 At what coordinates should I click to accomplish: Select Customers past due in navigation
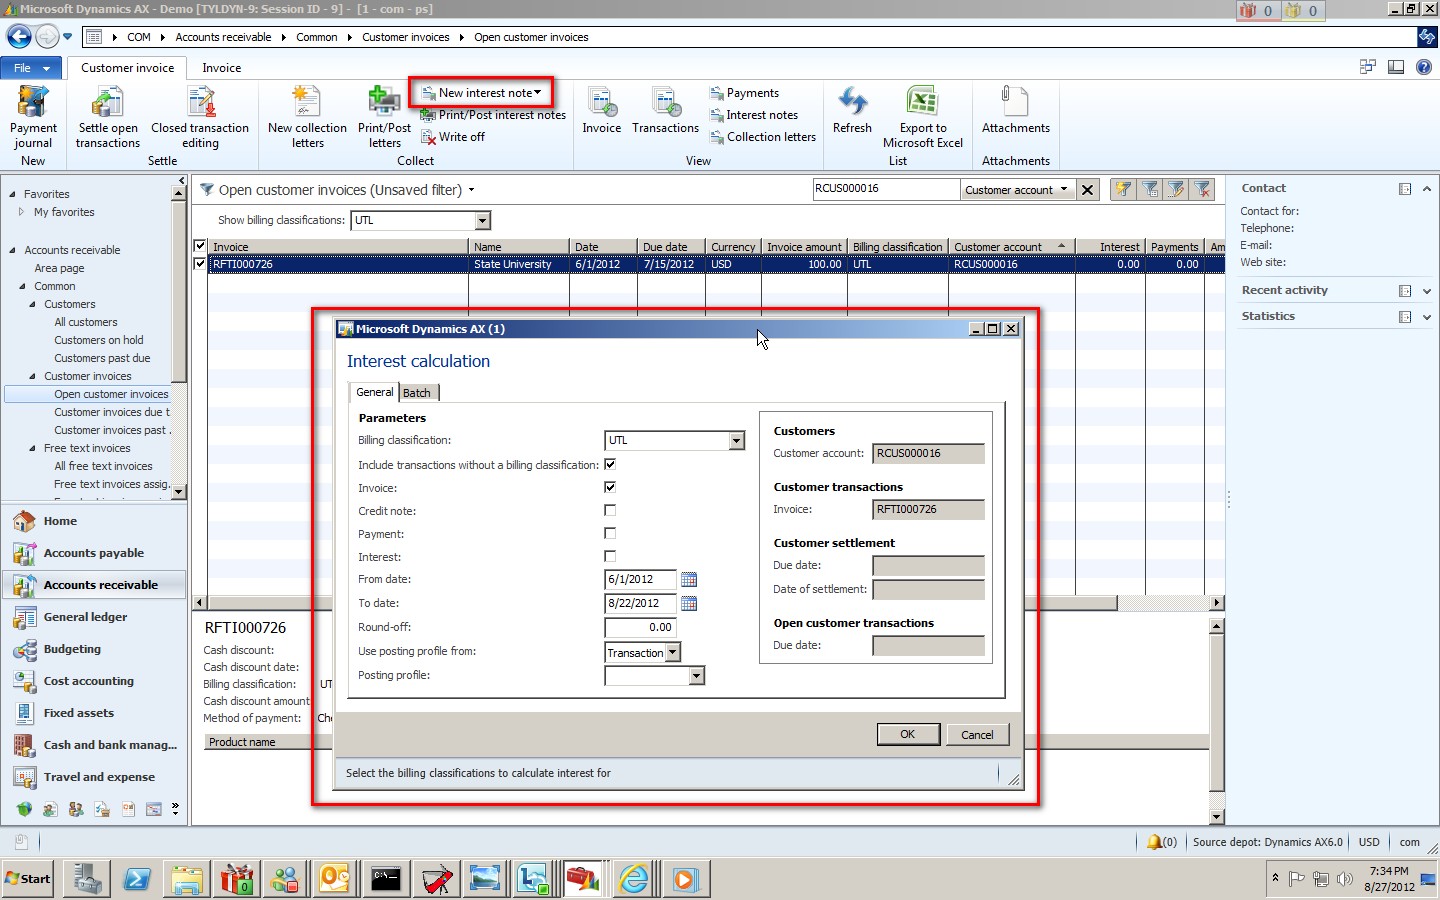pos(102,358)
